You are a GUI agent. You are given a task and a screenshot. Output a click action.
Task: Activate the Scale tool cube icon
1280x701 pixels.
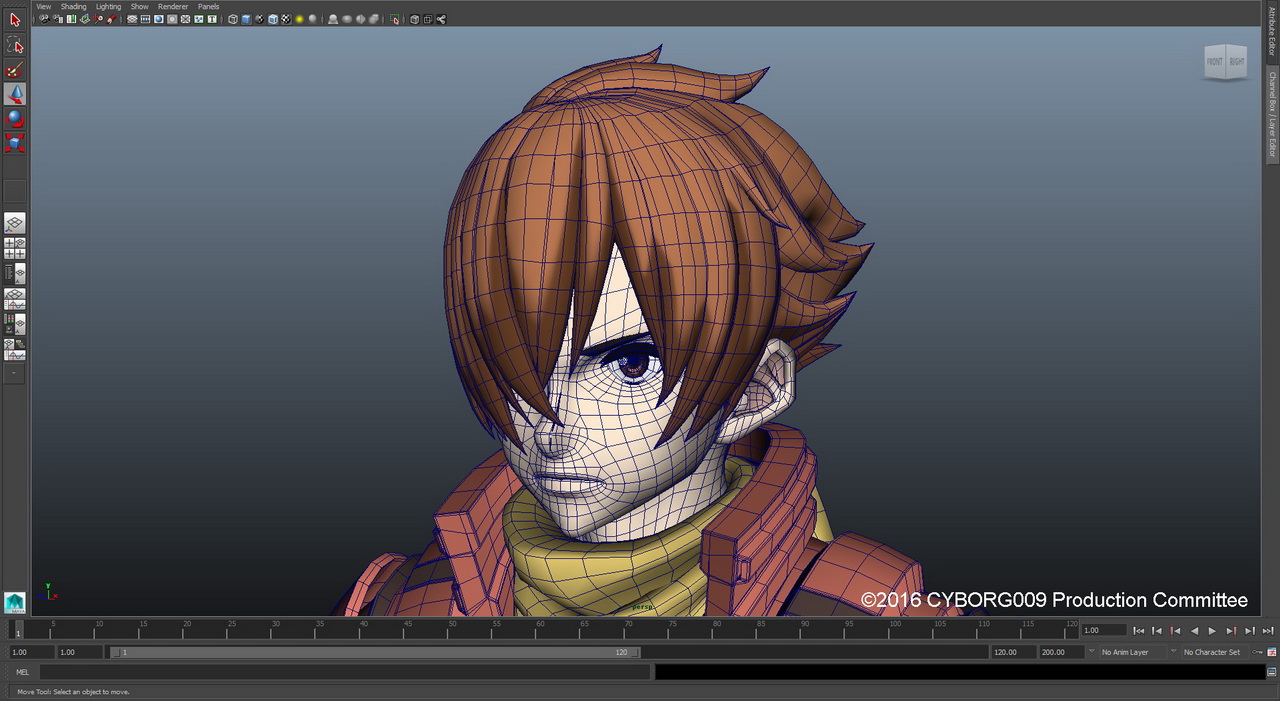(x=15, y=143)
